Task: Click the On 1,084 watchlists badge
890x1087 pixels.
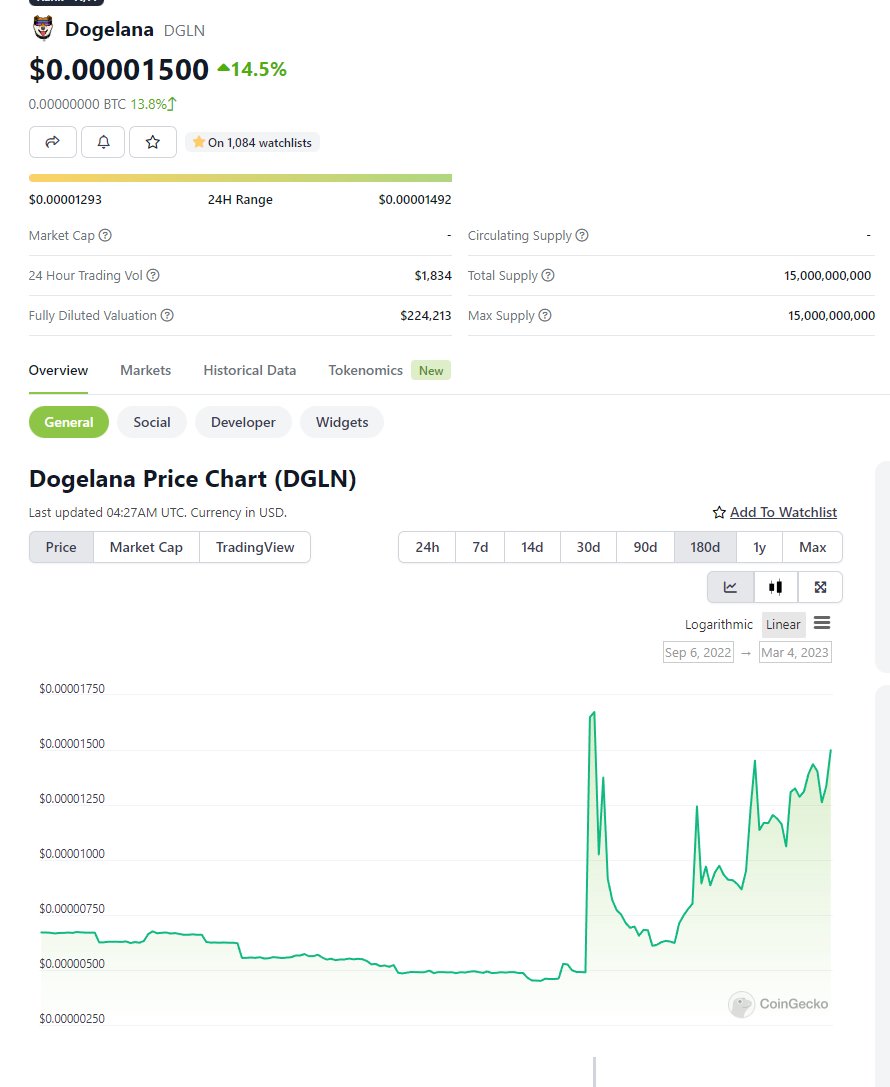Action: 252,142
